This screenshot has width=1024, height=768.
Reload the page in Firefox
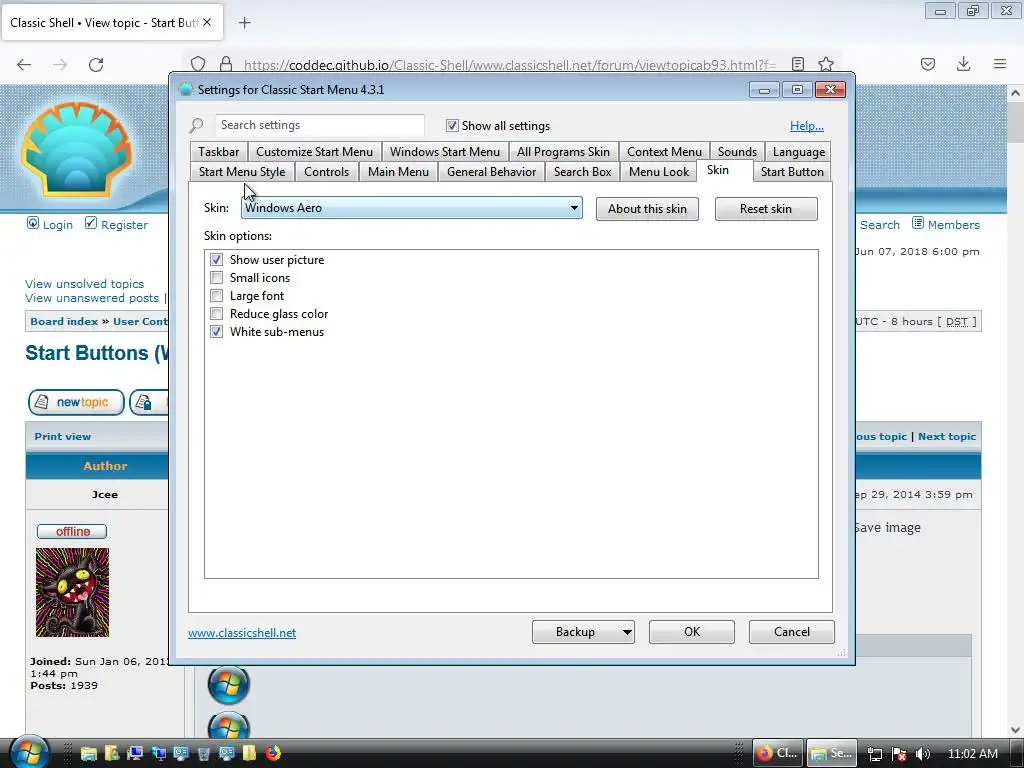(x=96, y=64)
